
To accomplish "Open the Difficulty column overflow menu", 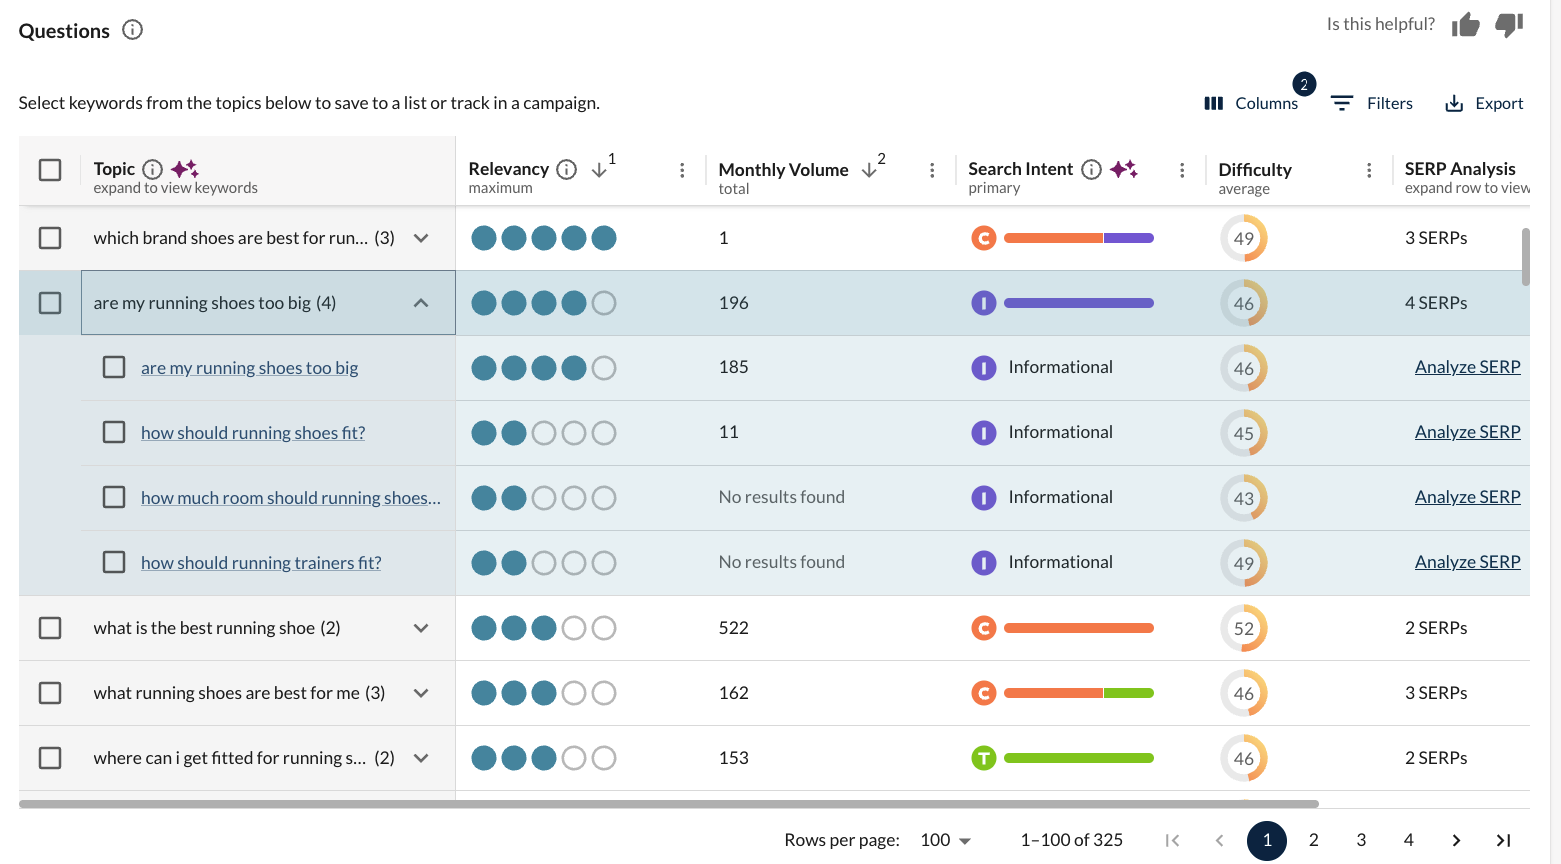I will [x=1369, y=171].
